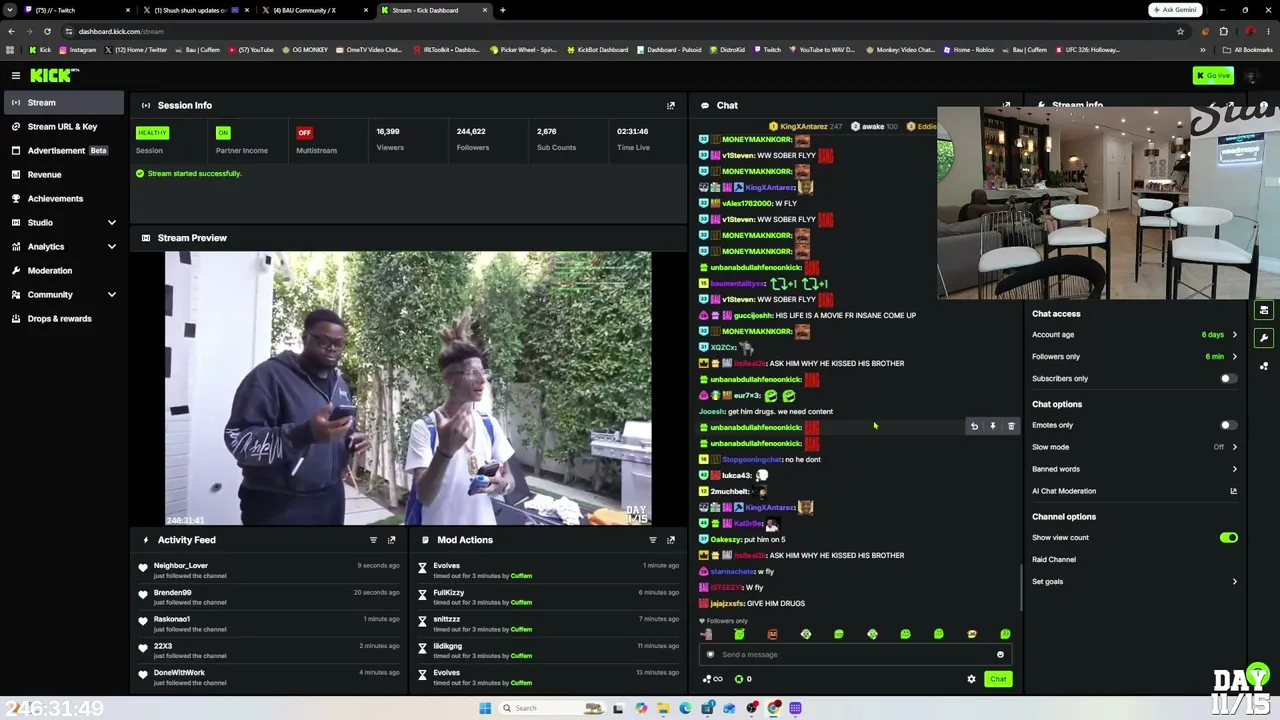Screen dimensions: 1280x720
Task: Open Achievements in the sidebar
Action: 63,199
